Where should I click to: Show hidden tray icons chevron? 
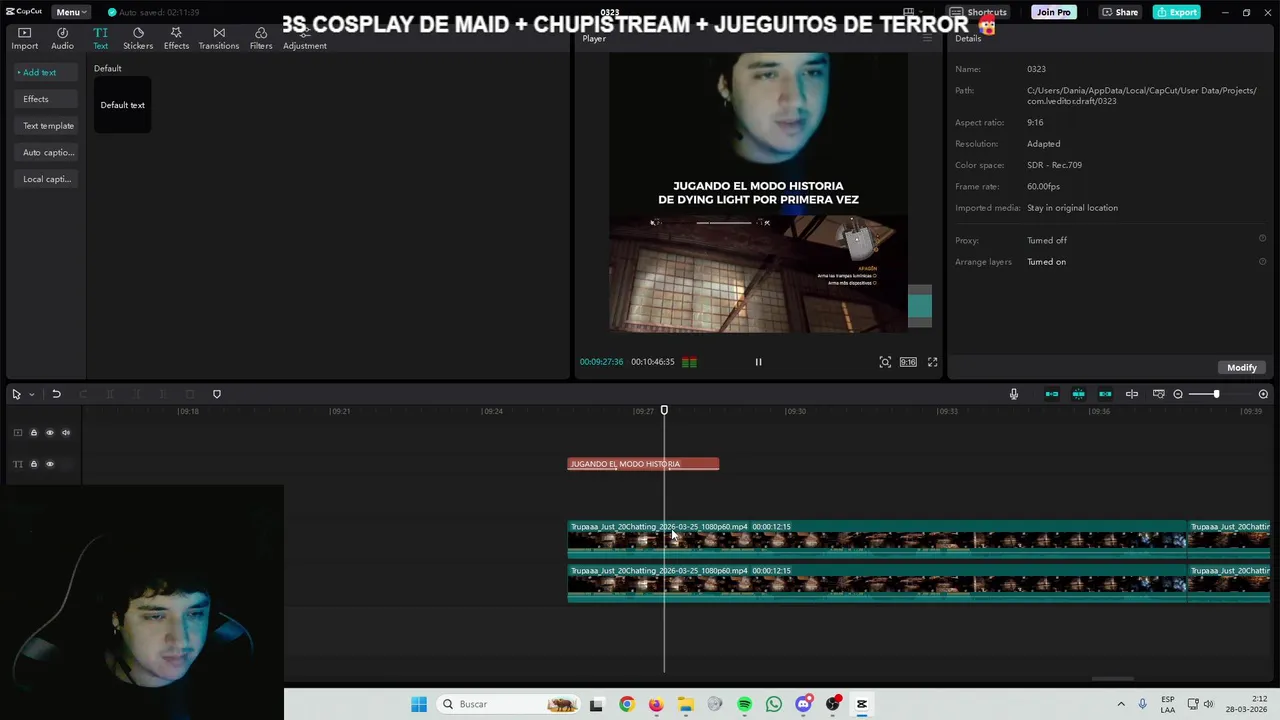(1120, 704)
